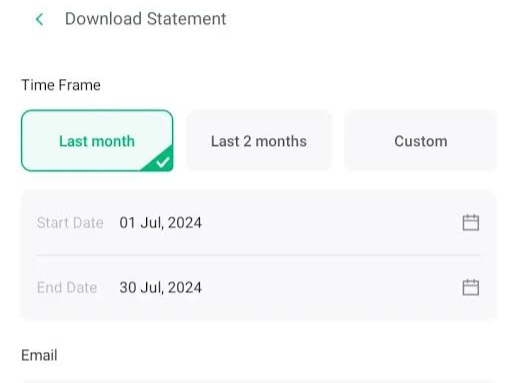Click the Email section label
Viewport: 518px width, 383px height.
[39, 355]
